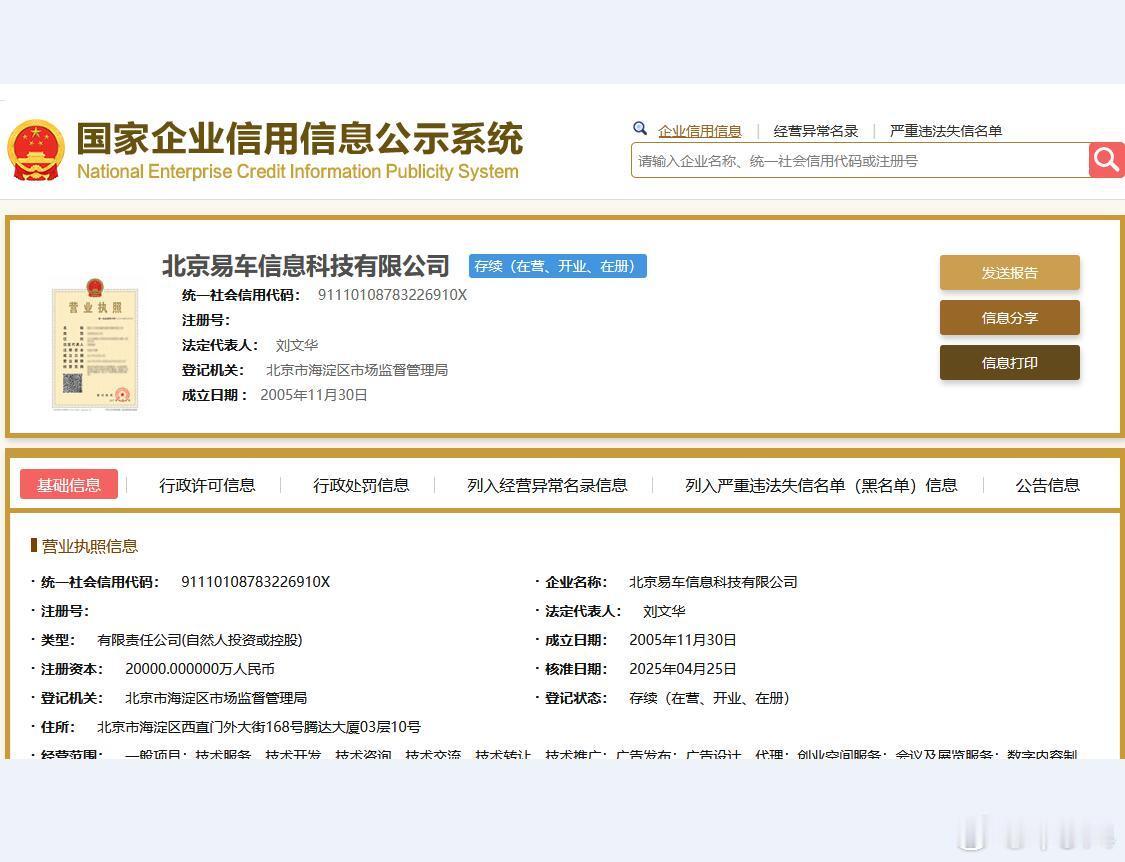The image size is (1125, 862).
Task: Click the approval date 2025年04月25日
Action: point(683,669)
